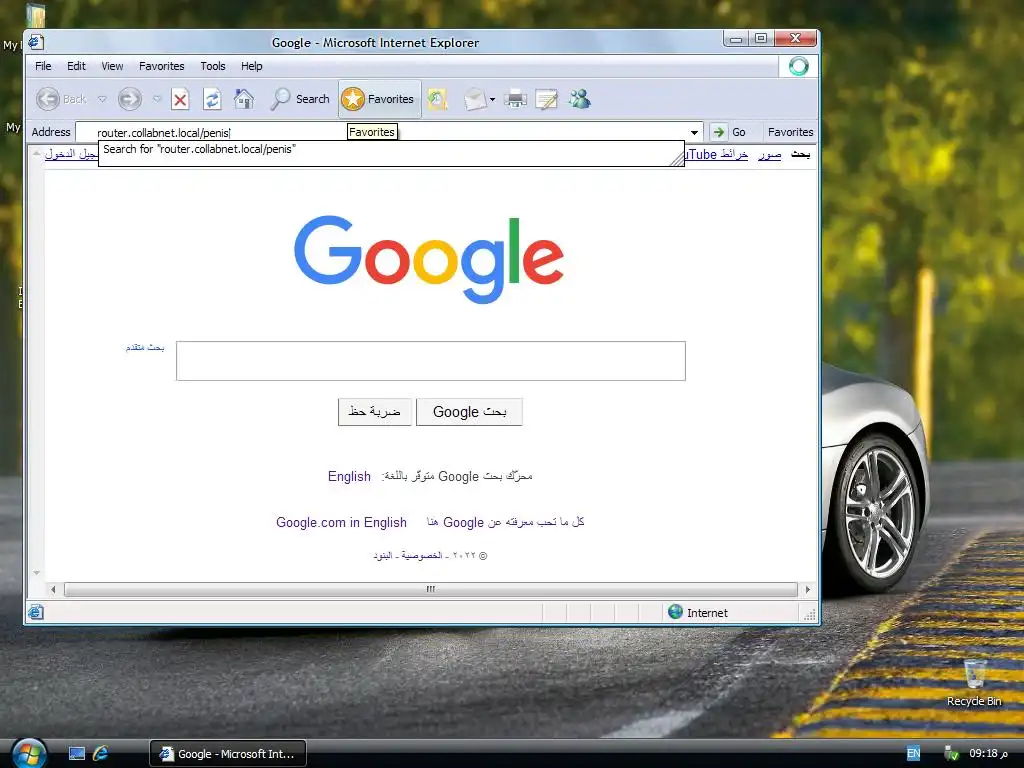The width and height of the screenshot is (1024, 768).
Task: Click inside the Address bar text field
Action: pos(389,133)
